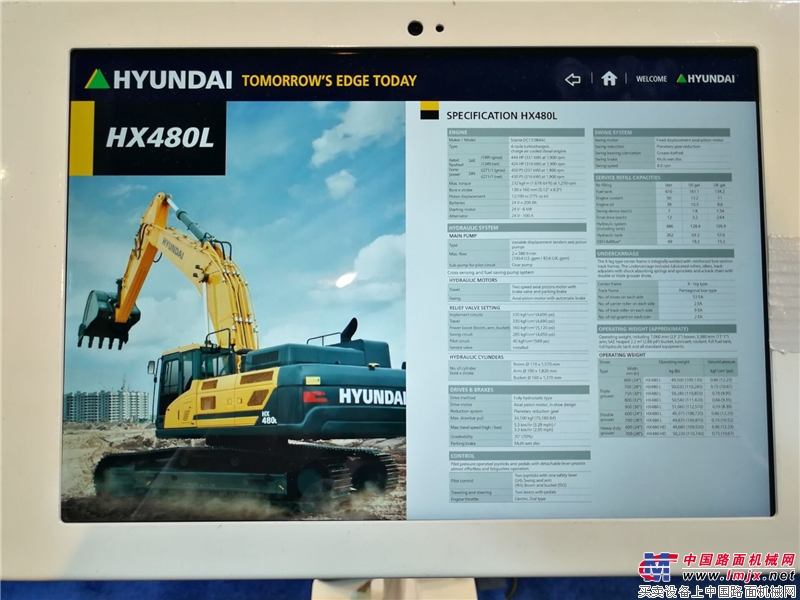Tap the Fuel tank row label
Image resolution: width=800 pixels, height=600 pixels.
605,191
